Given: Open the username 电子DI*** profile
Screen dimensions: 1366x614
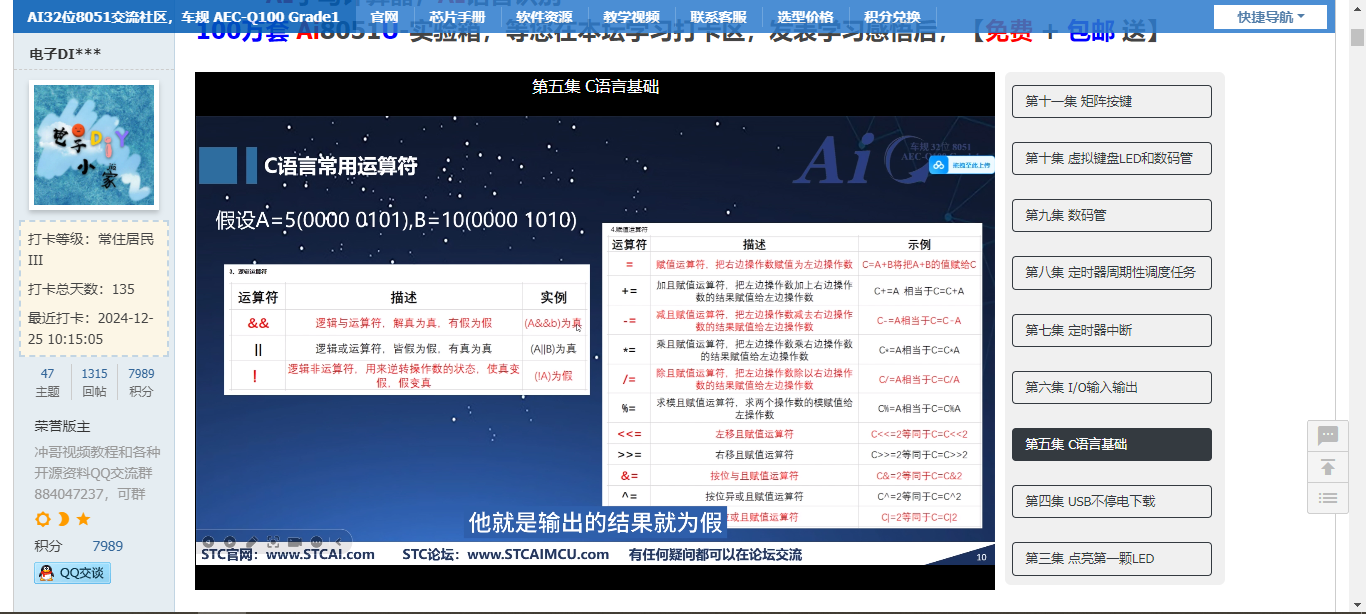Looking at the screenshot, I should 65,53.
